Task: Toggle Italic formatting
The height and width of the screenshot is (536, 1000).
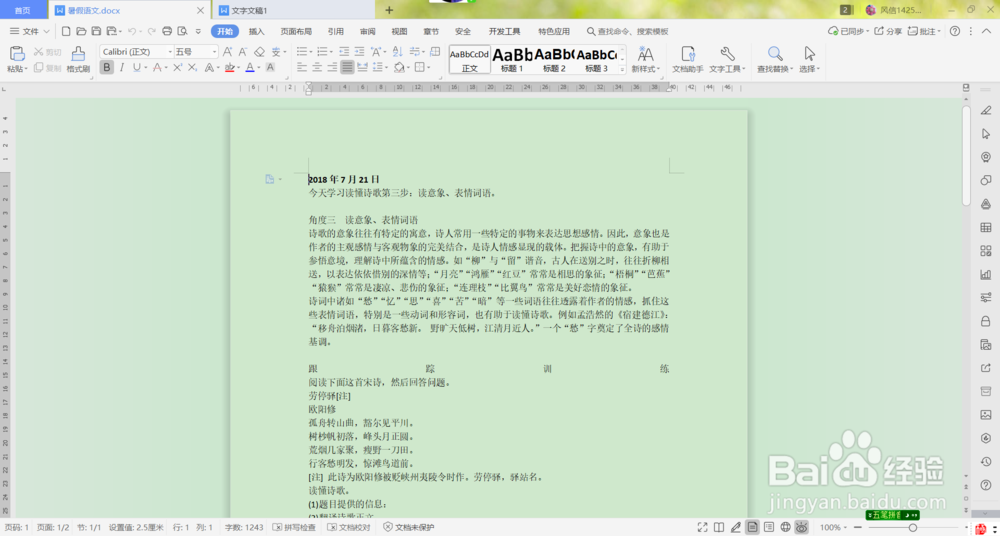Action: coord(122,67)
